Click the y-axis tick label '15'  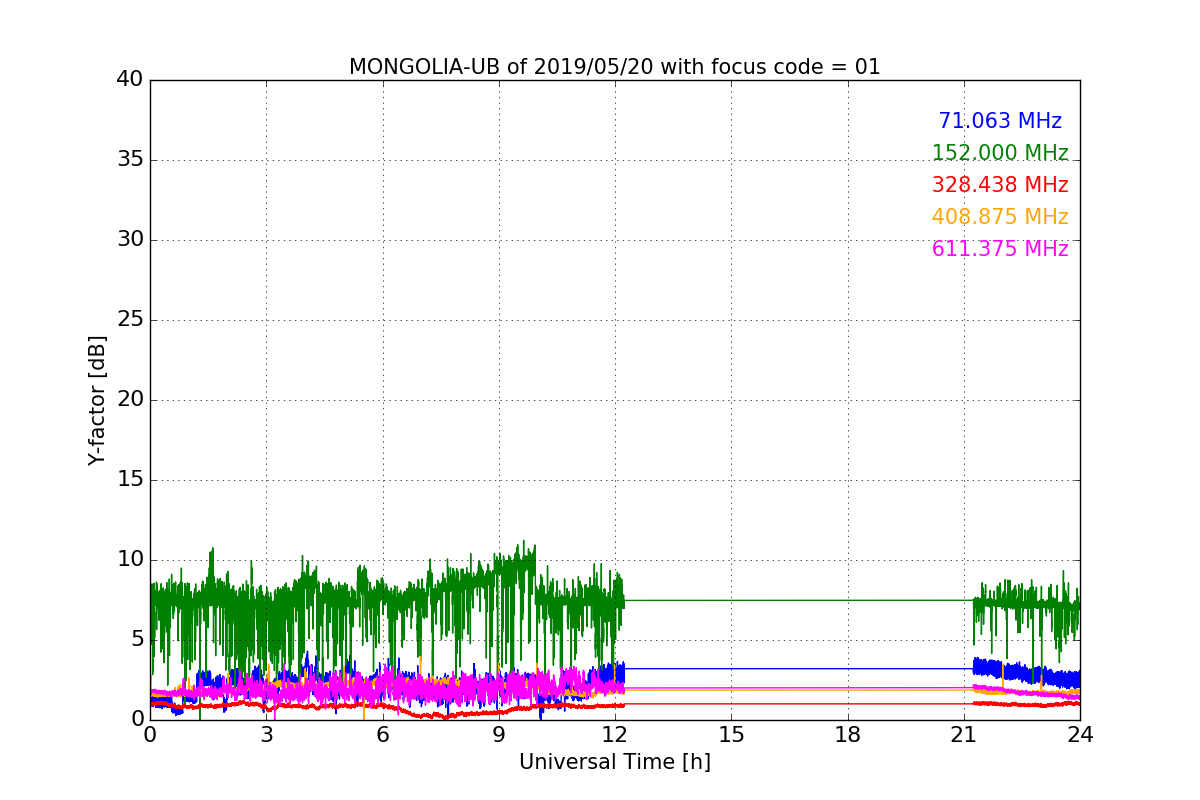pos(130,480)
